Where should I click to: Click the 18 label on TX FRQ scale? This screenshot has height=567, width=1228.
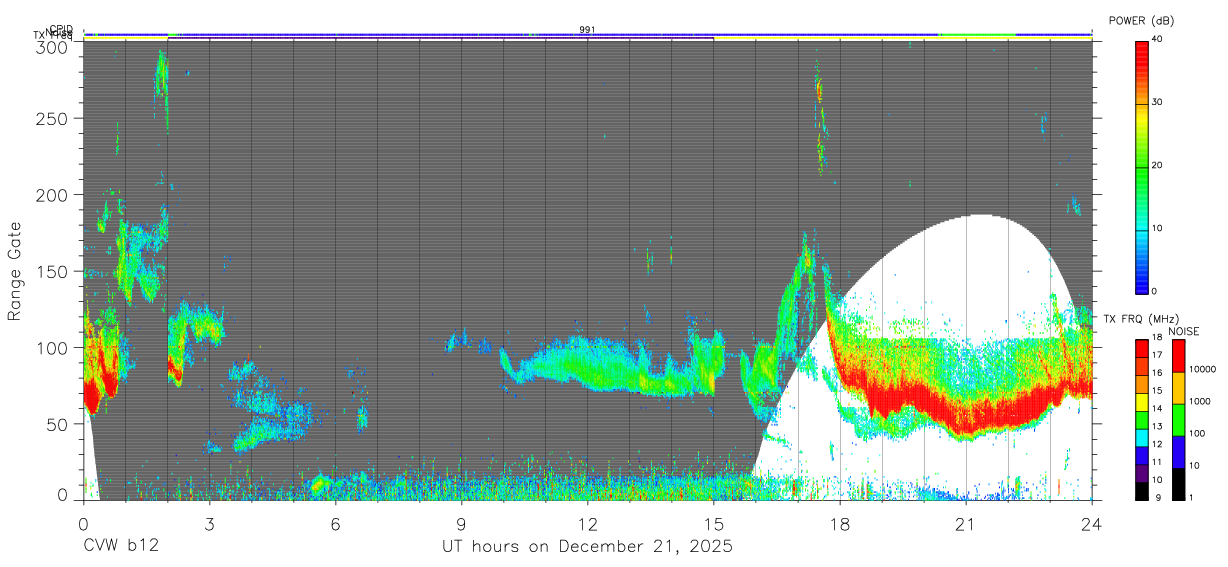pos(1157,337)
